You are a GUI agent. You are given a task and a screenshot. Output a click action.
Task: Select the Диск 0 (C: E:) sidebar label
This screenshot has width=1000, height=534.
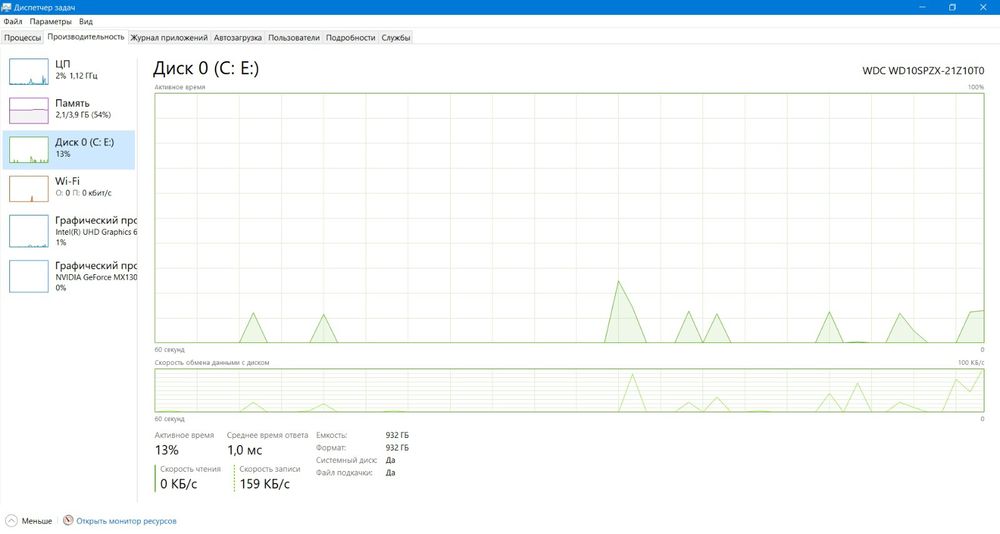(x=84, y=142)
